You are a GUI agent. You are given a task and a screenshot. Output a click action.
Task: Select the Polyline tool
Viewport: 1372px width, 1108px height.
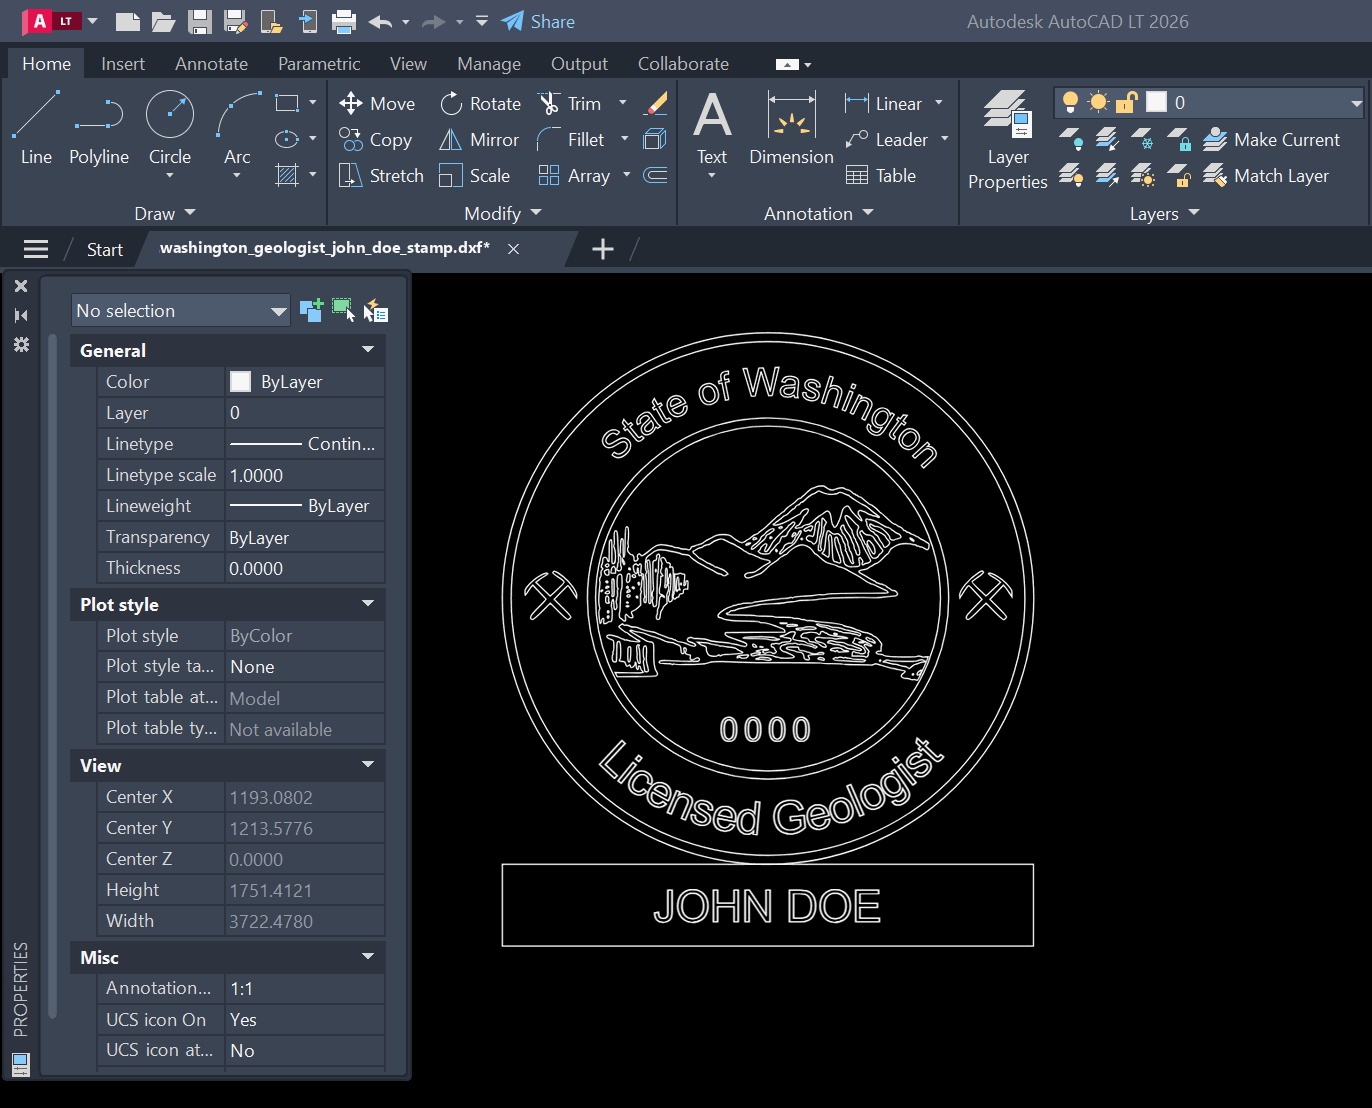pos(99,127)
